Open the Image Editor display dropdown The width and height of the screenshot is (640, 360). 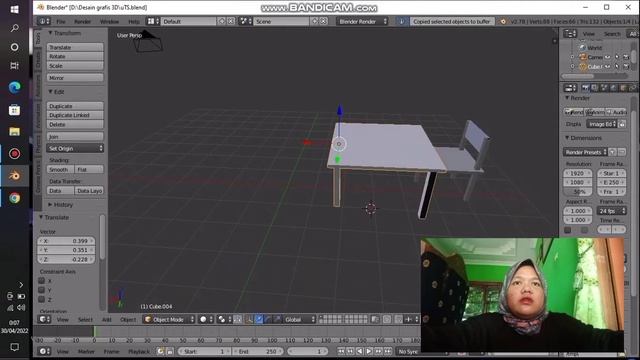602,124
